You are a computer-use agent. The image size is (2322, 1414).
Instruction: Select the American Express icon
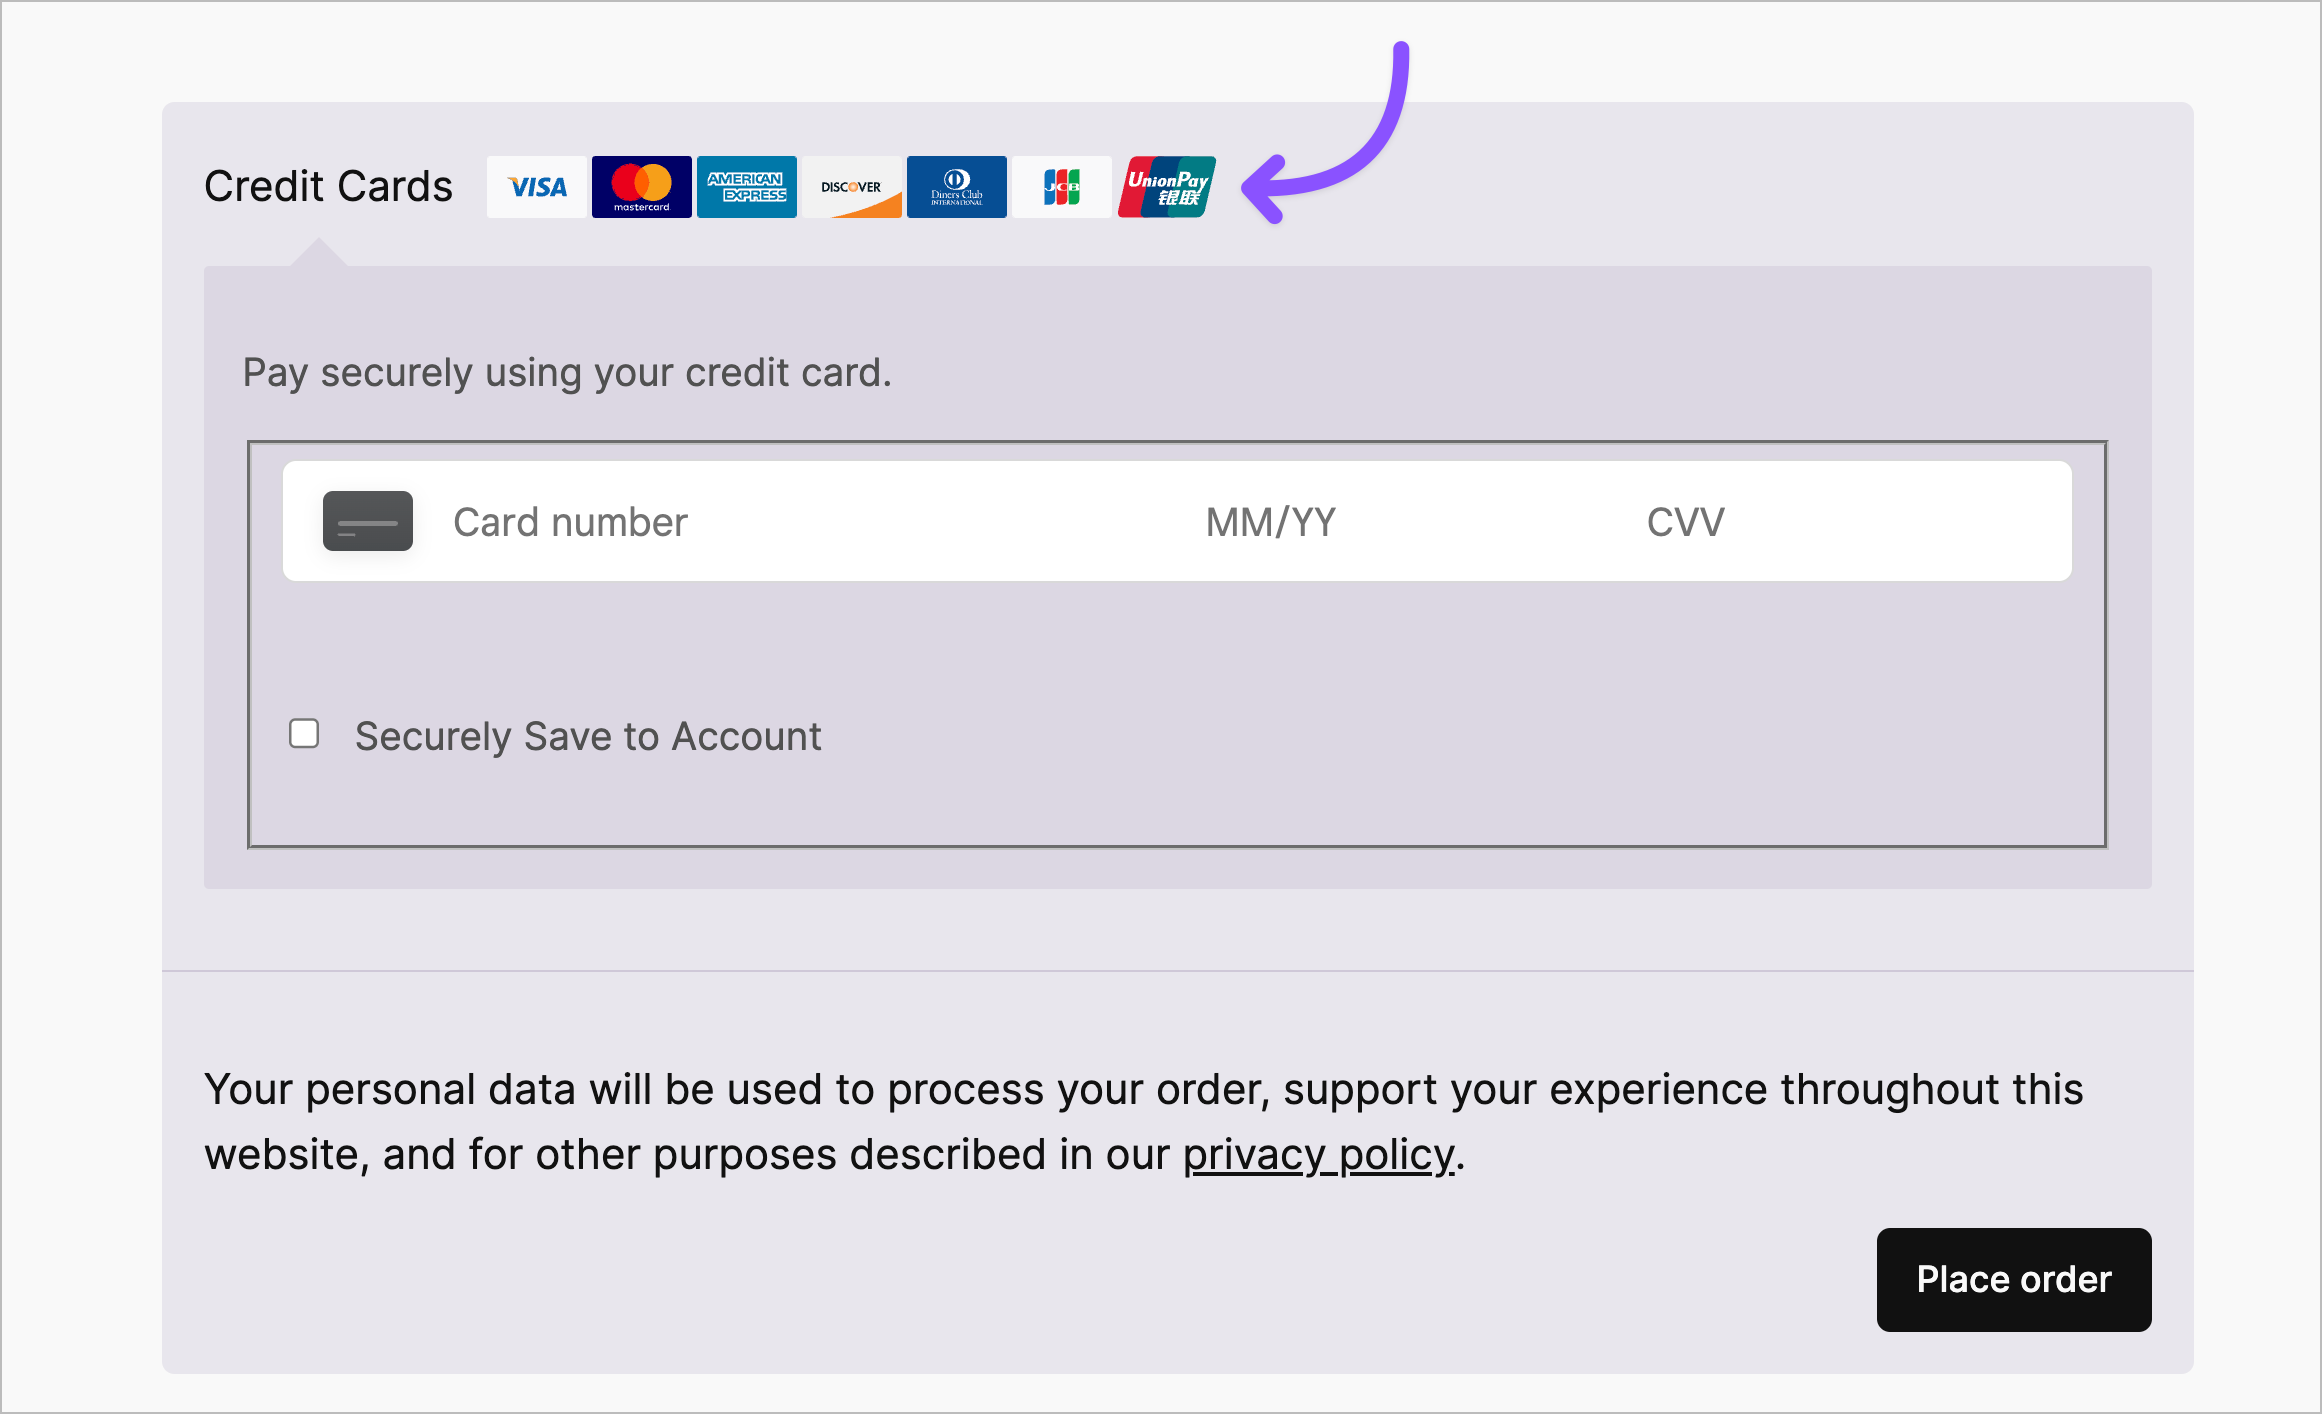coord(746,187)
